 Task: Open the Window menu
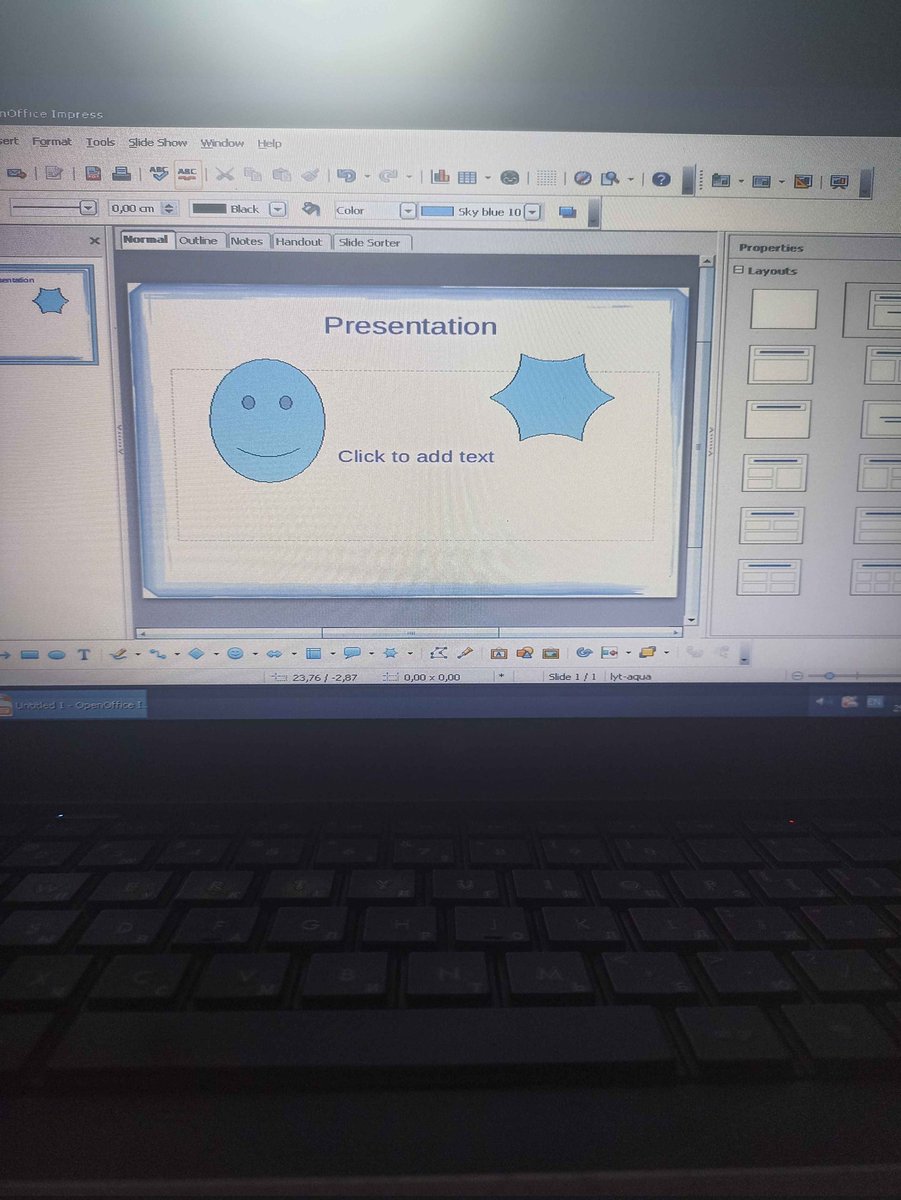coord(222,143)
